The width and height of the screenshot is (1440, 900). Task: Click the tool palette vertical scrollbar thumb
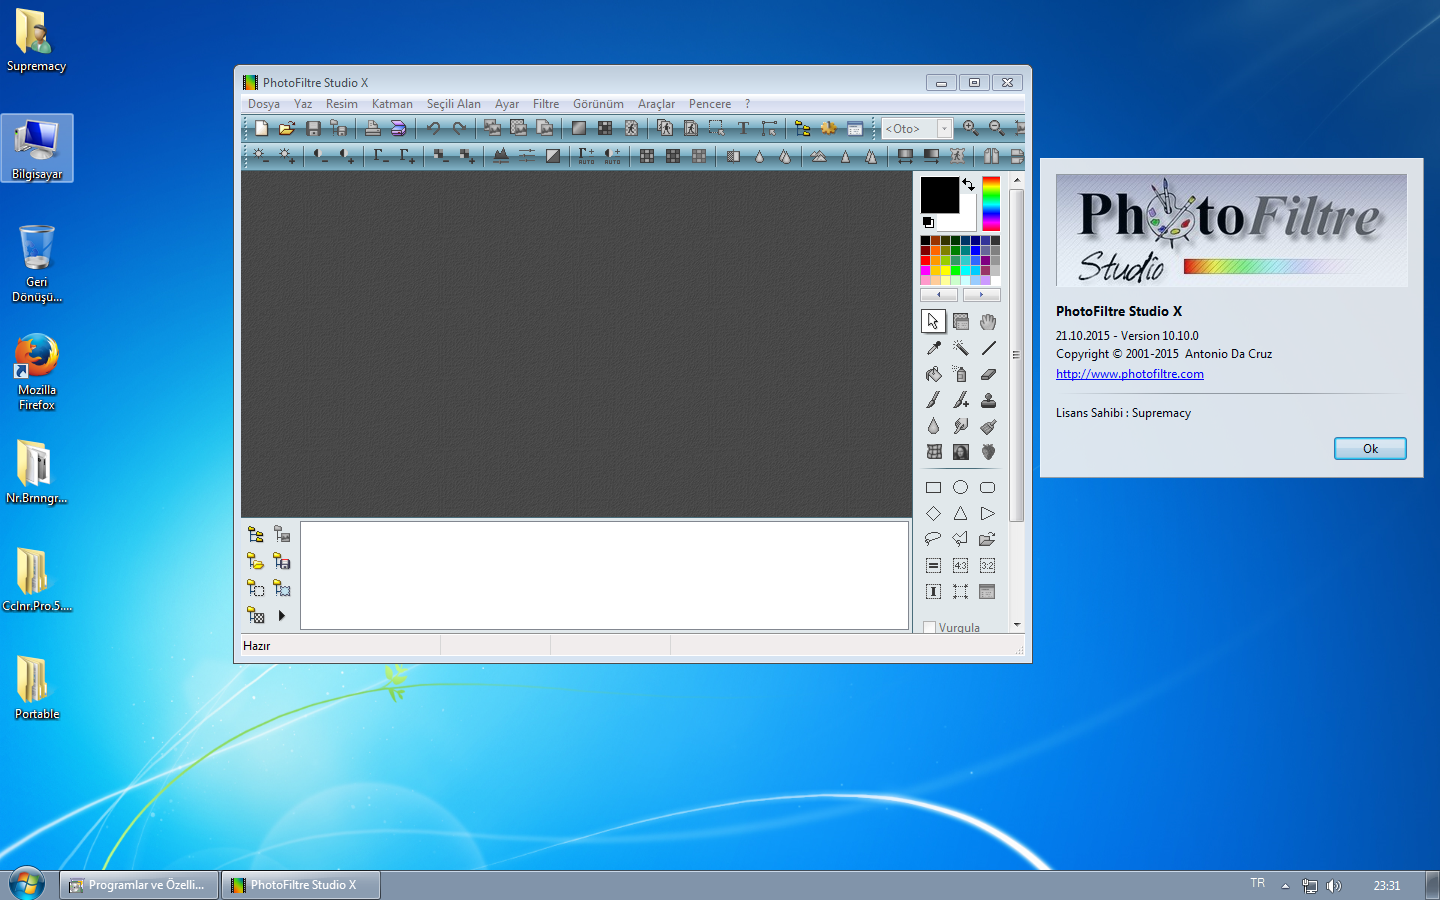coord(1017,355)
